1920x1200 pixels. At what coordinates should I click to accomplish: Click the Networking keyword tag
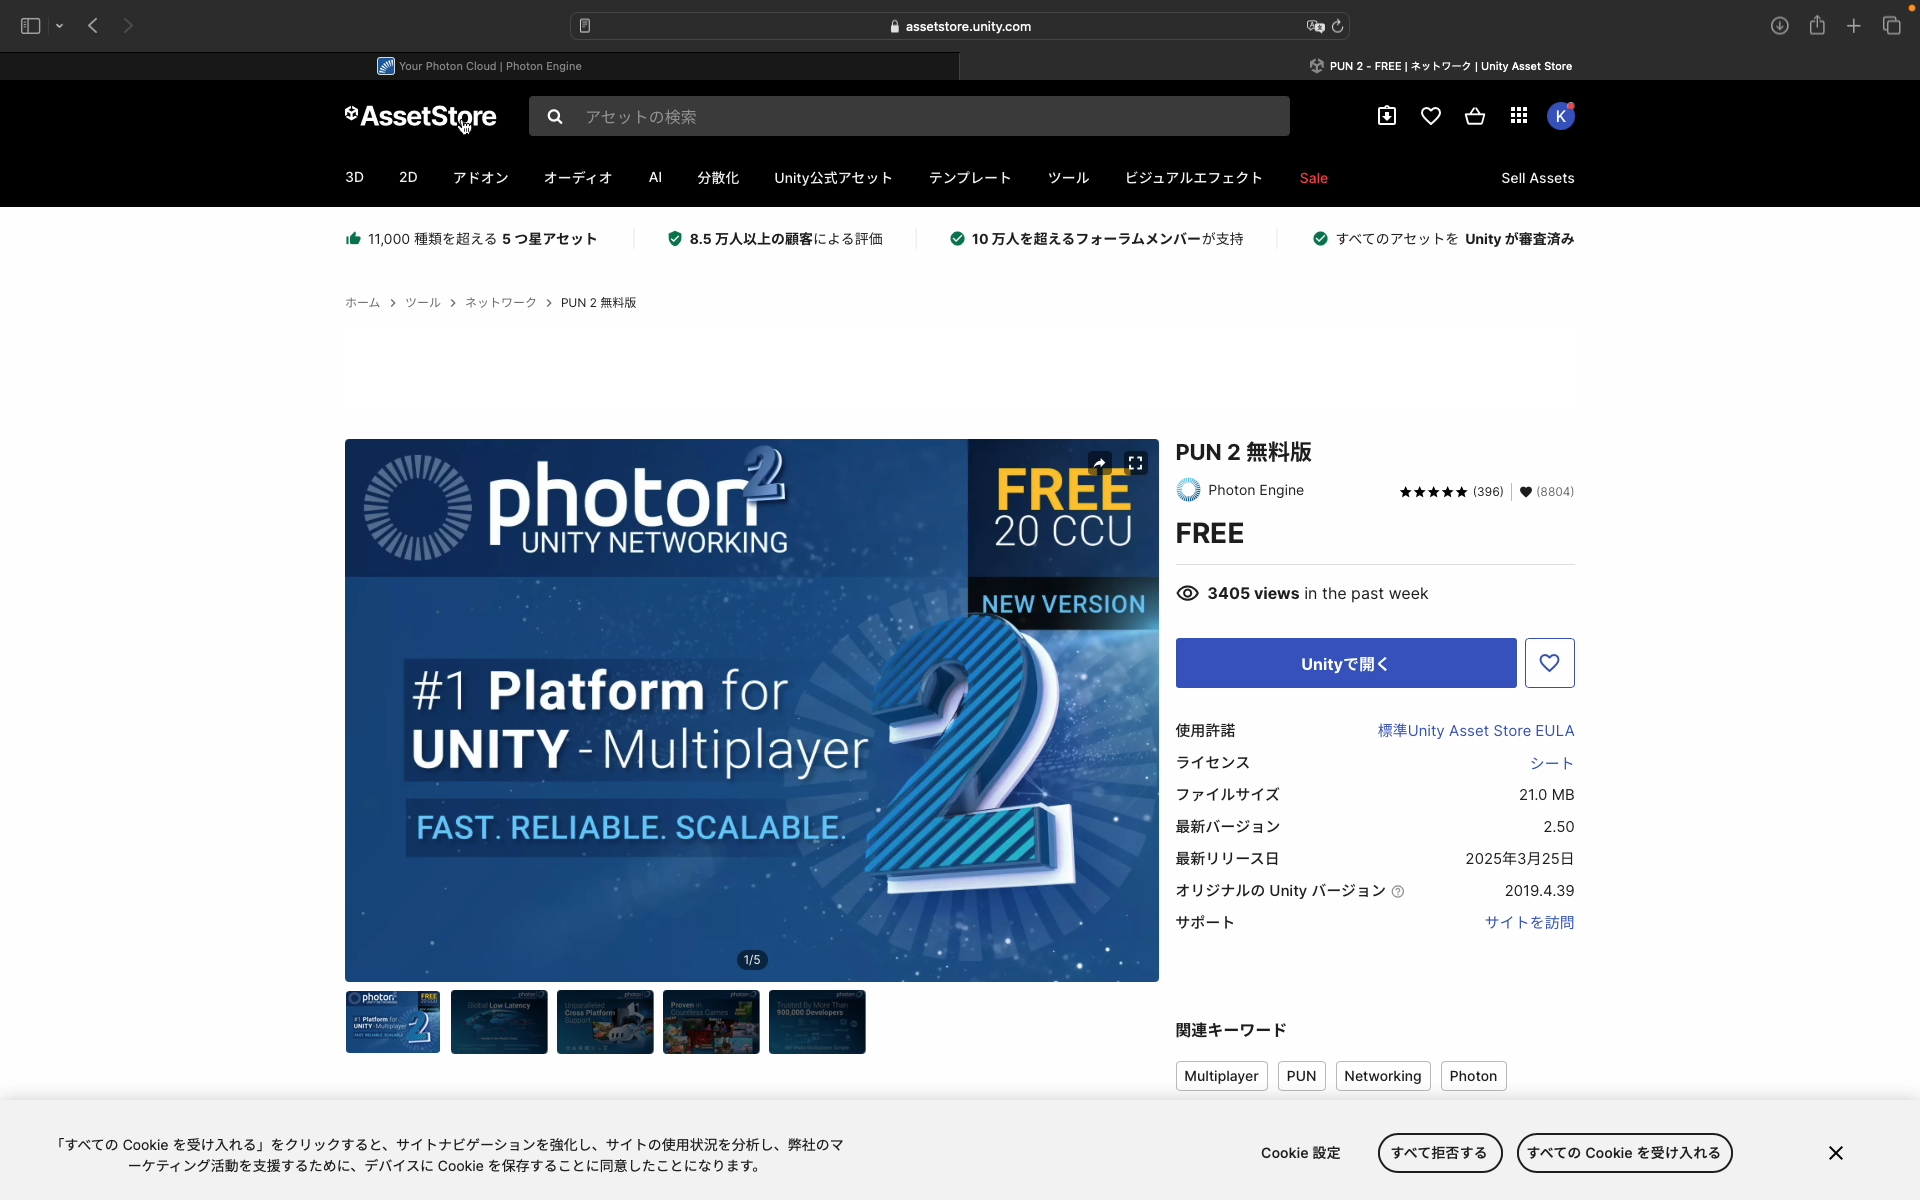click(x=1383, y=1076)
